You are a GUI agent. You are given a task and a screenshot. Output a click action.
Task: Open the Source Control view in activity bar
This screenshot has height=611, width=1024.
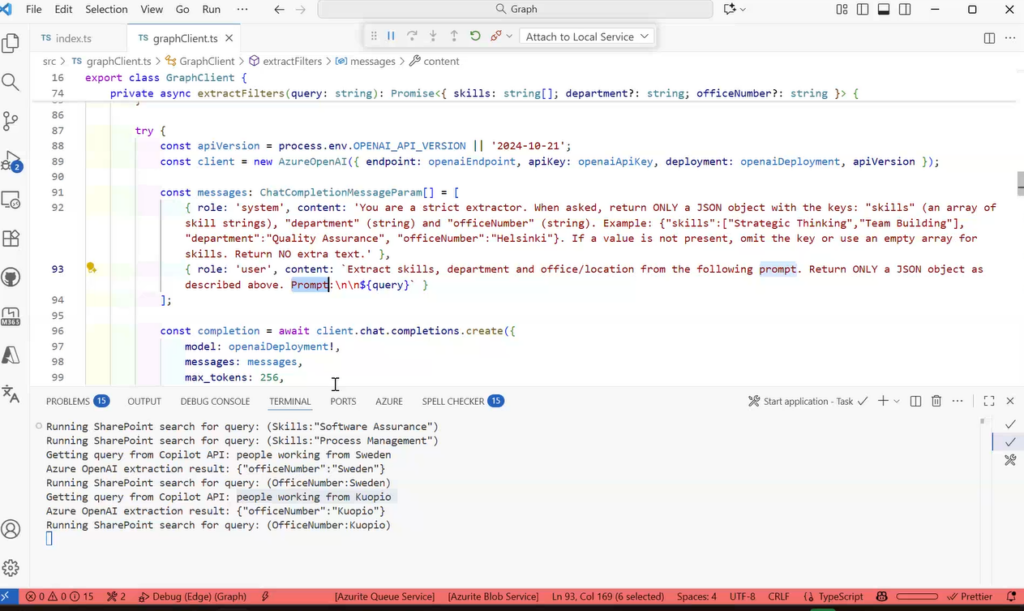tap(11, 121)
